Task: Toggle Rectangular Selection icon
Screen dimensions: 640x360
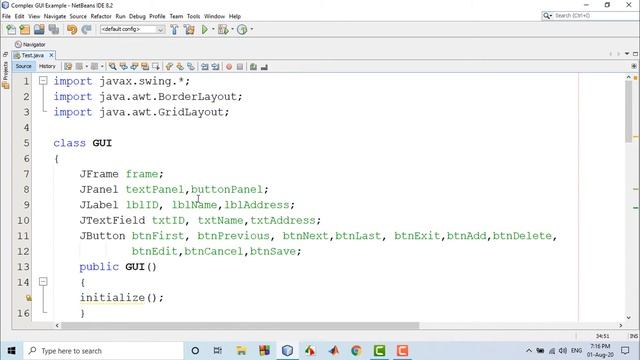Action: [156, 67]
